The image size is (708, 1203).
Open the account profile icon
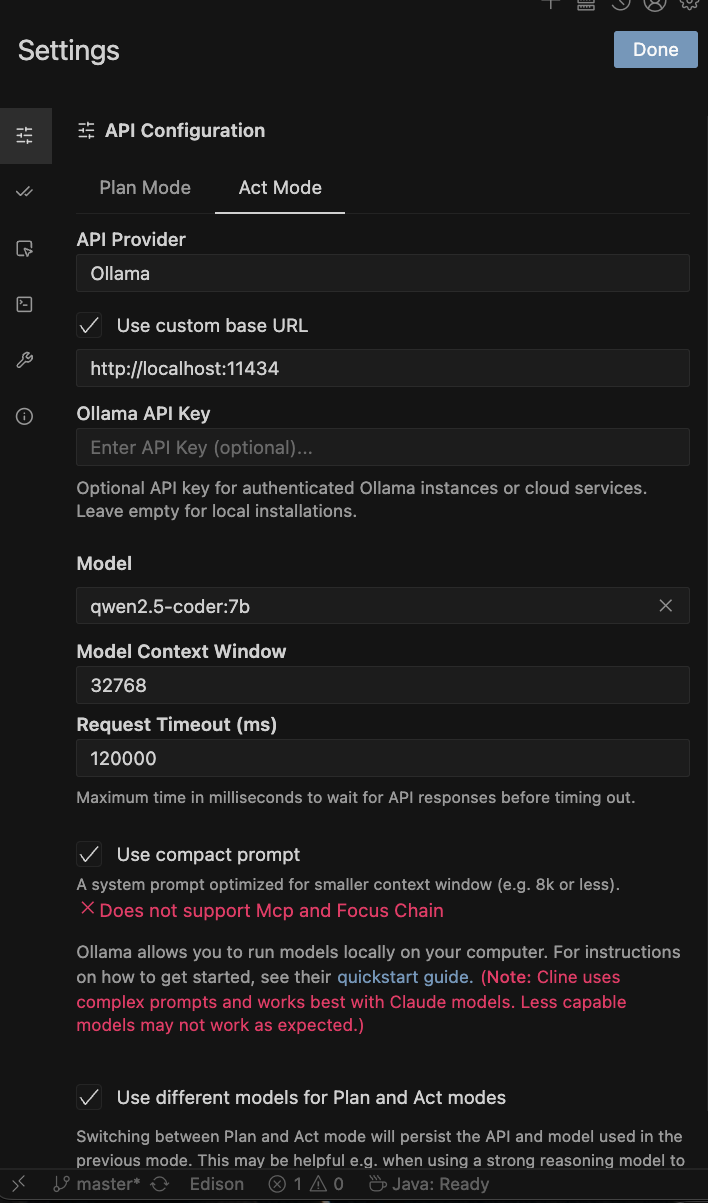[x=655, y=4]
